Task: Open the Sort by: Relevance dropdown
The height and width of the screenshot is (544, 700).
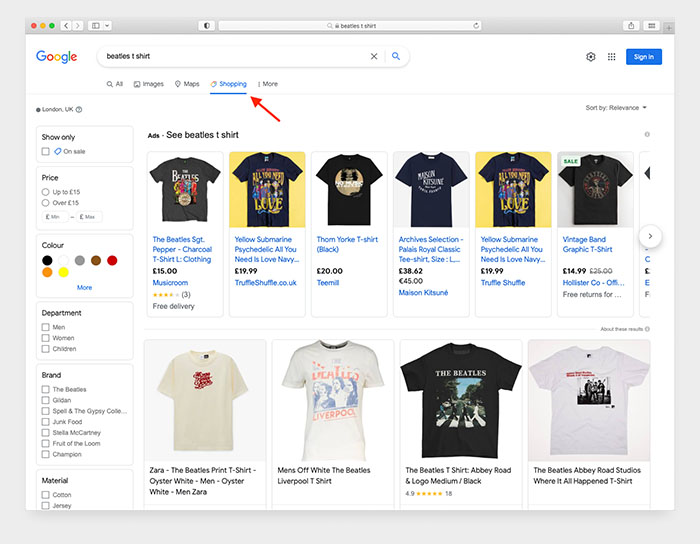Action: point(616,108)
